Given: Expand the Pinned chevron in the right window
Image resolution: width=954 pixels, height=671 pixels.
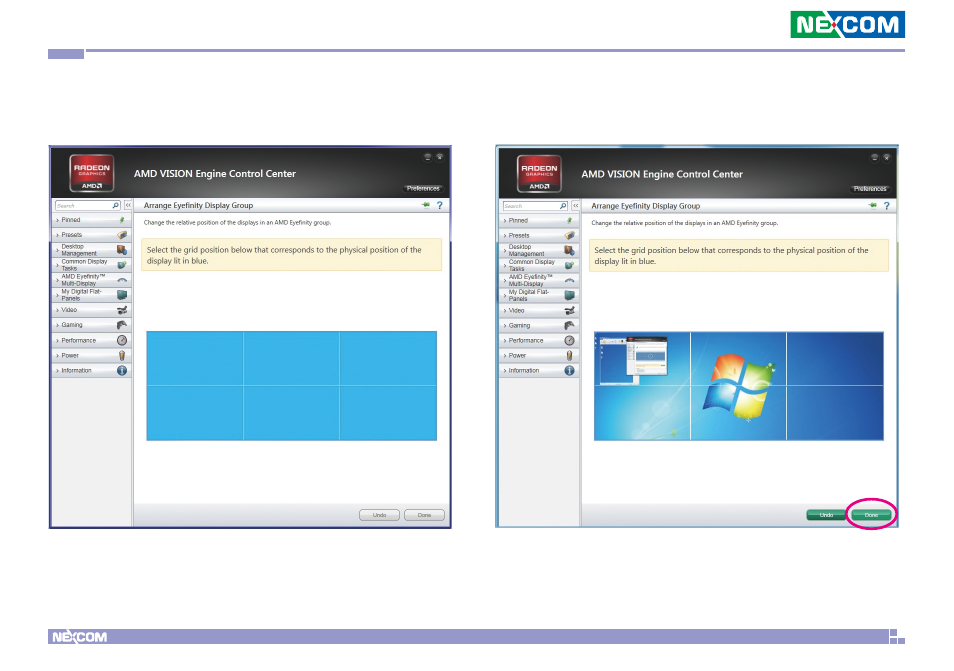Looking at the screenshot, I should [505, 221].
